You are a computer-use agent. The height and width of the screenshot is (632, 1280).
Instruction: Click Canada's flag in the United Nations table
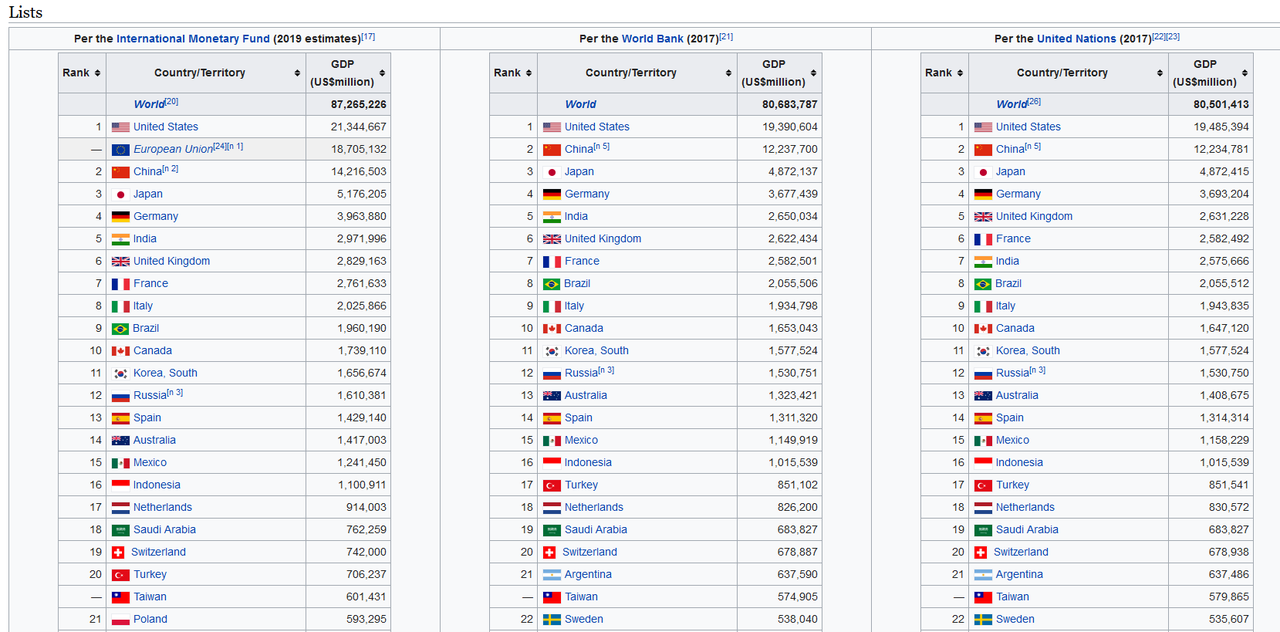point(982,328)
